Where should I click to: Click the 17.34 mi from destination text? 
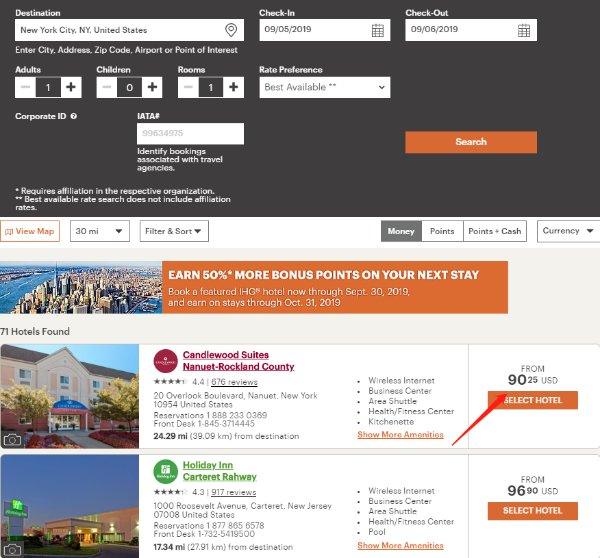pyautogui.click(x=223, y=547)
